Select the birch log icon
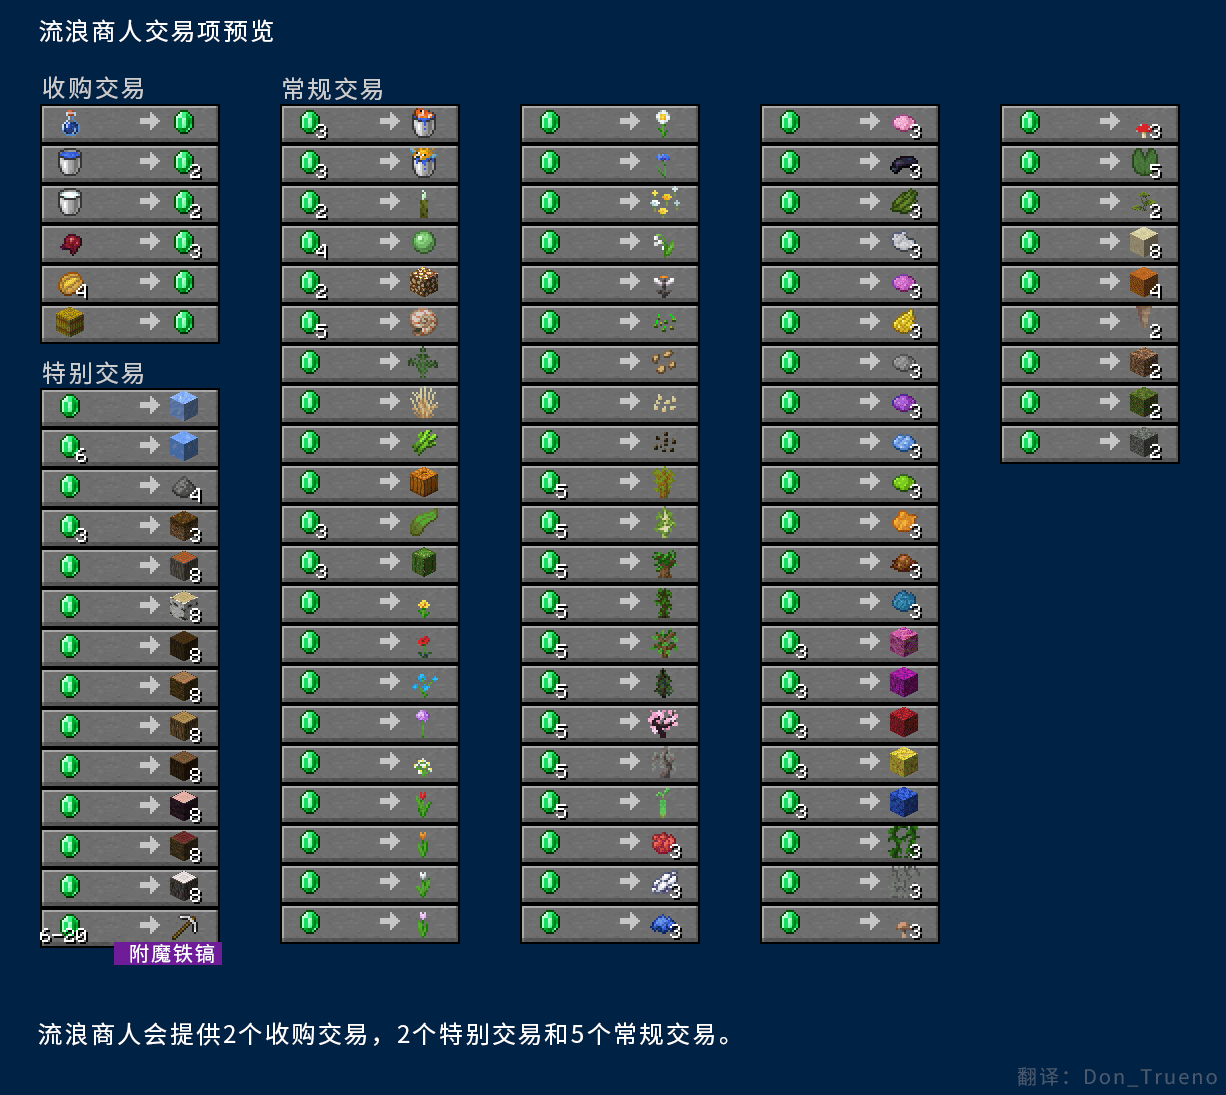The image size is (1226, 1095). (183, 606)
